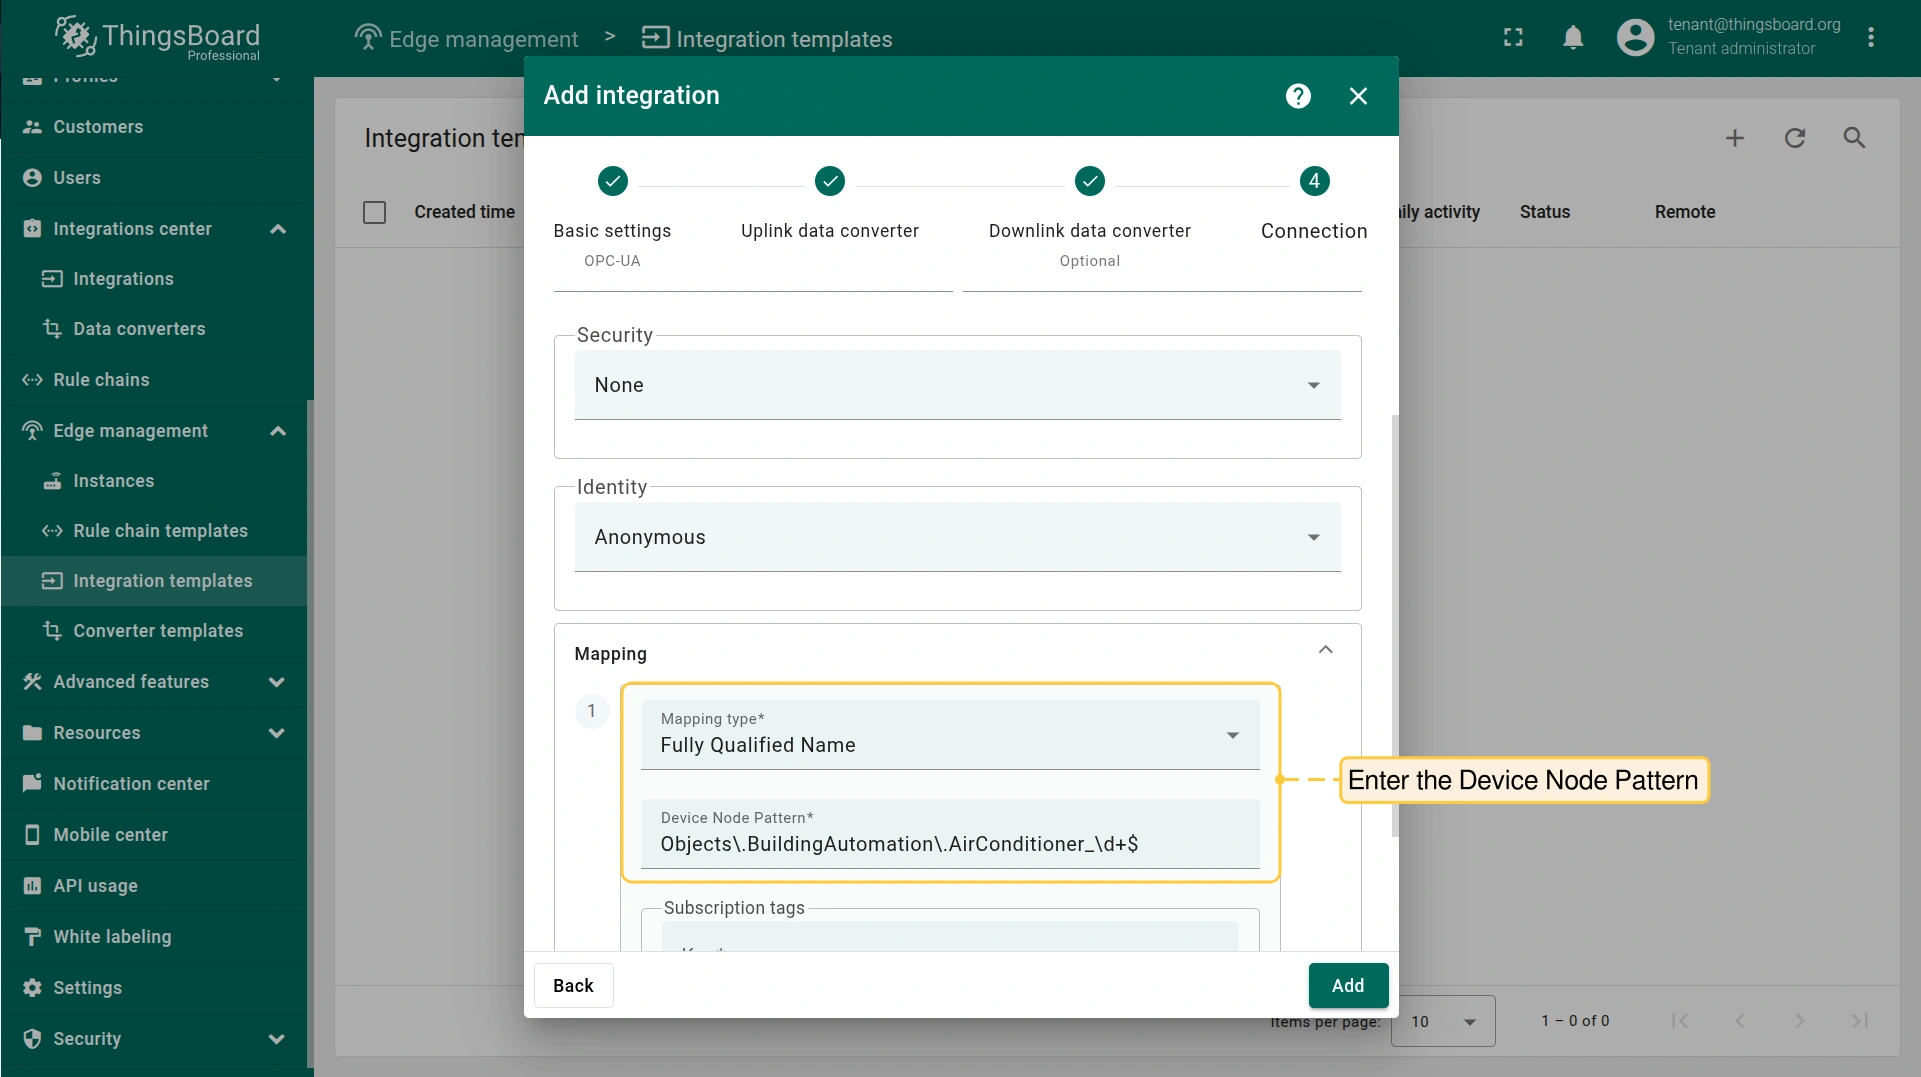This screenshot has height=1077, width=1921.
Task: Open search in integration templates
Action: pyautogui.click(x=1855, y=138)
